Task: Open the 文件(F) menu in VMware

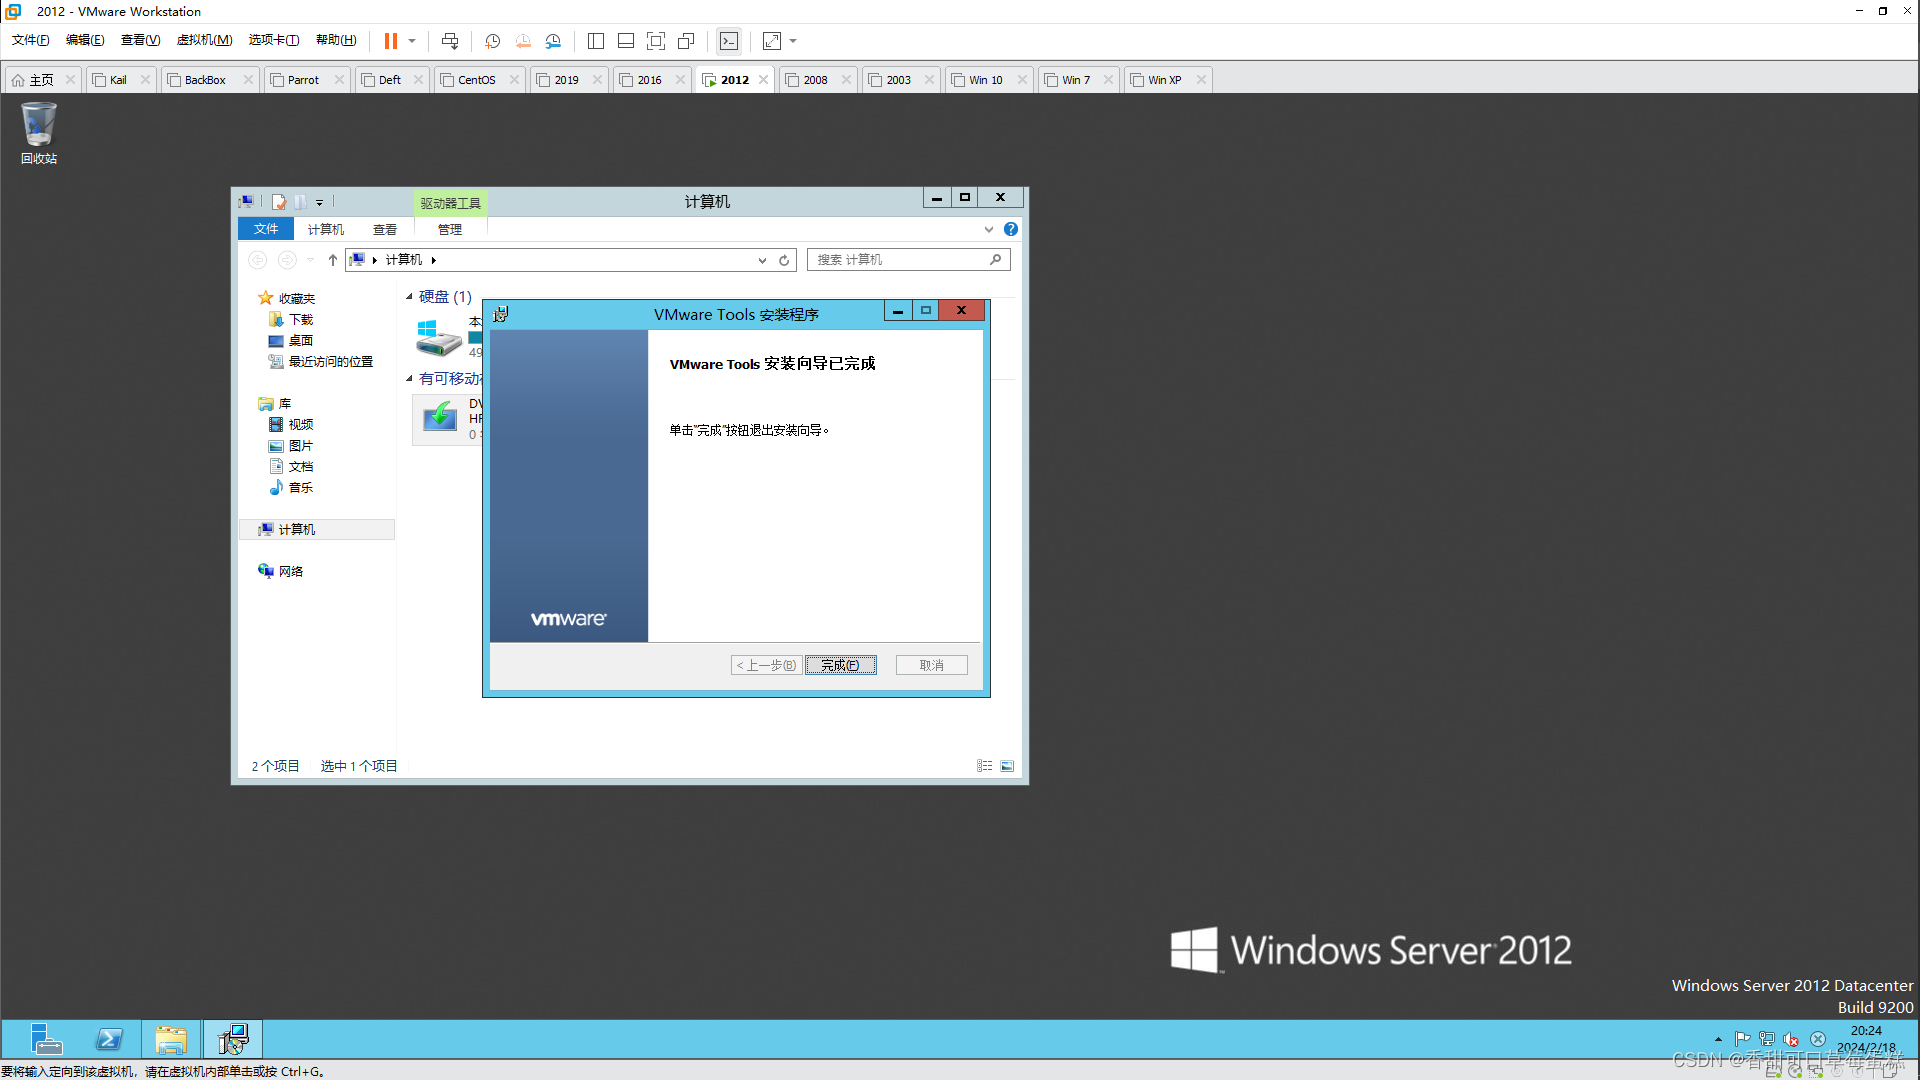Action: 30,40
